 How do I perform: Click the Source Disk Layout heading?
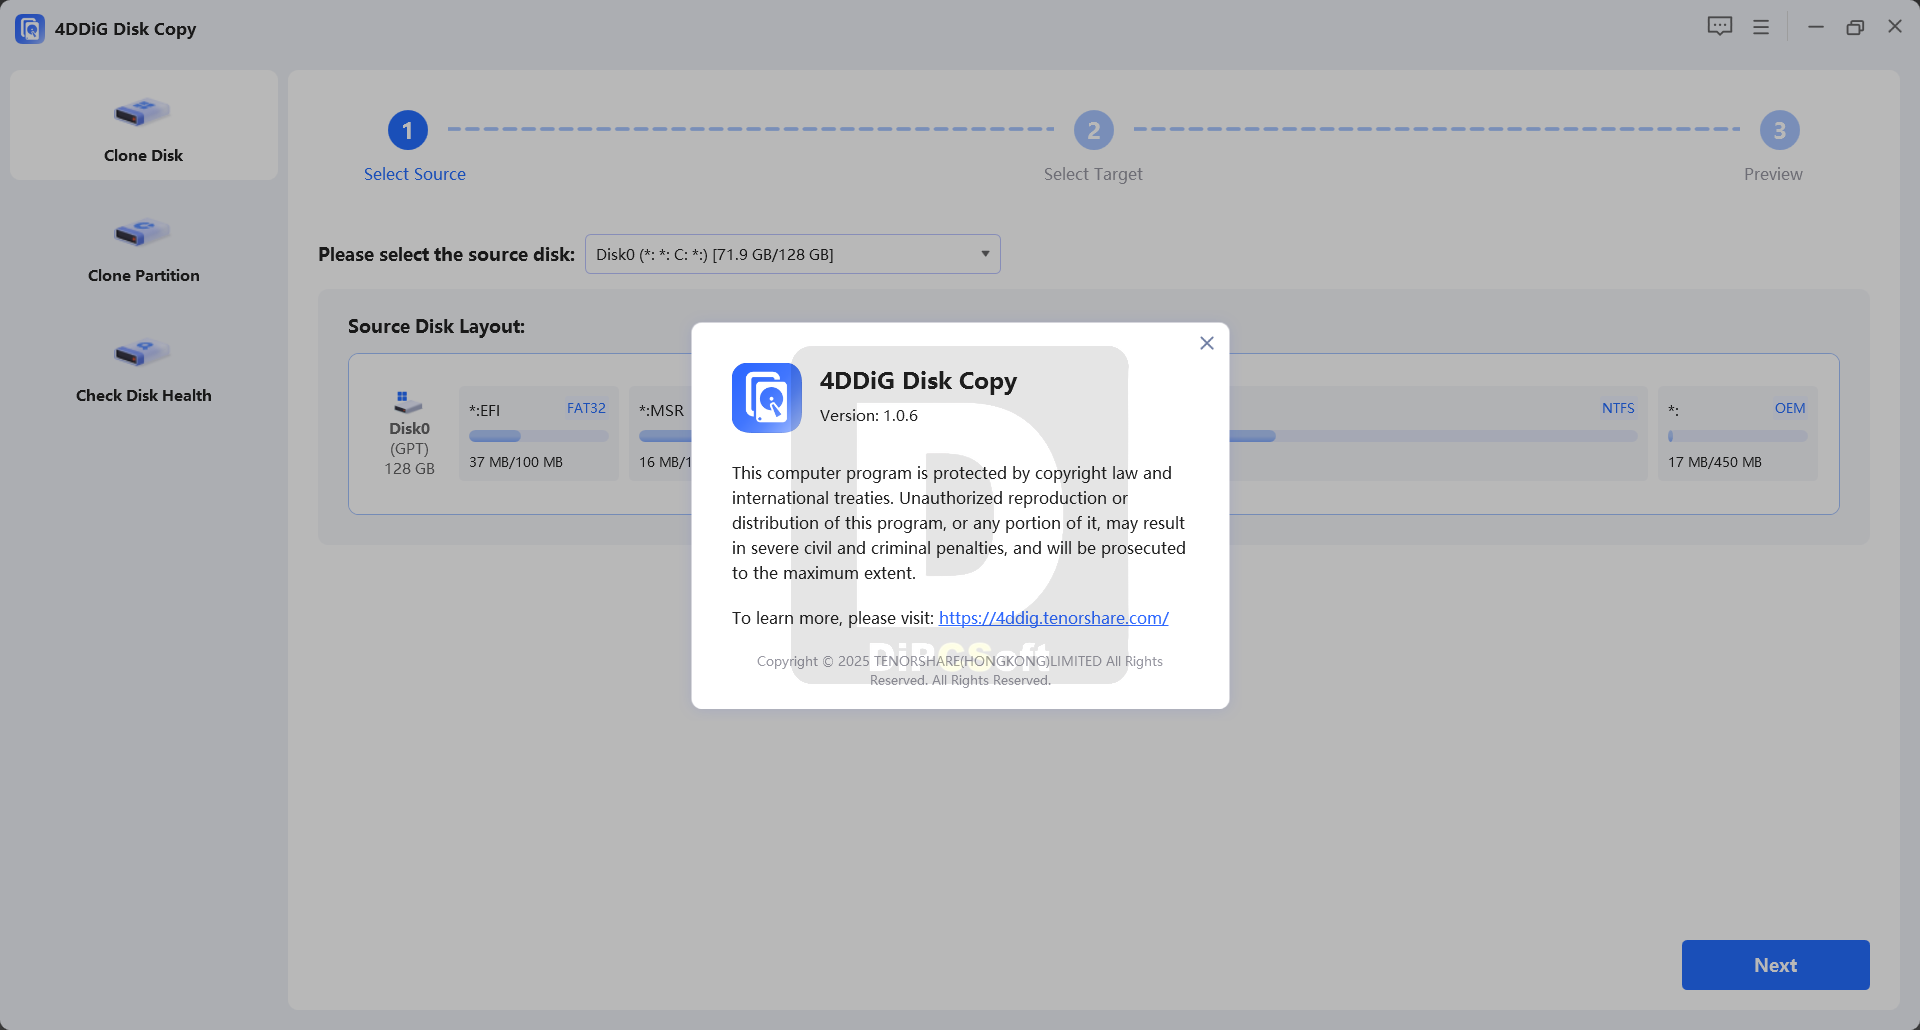pos(436,326)
